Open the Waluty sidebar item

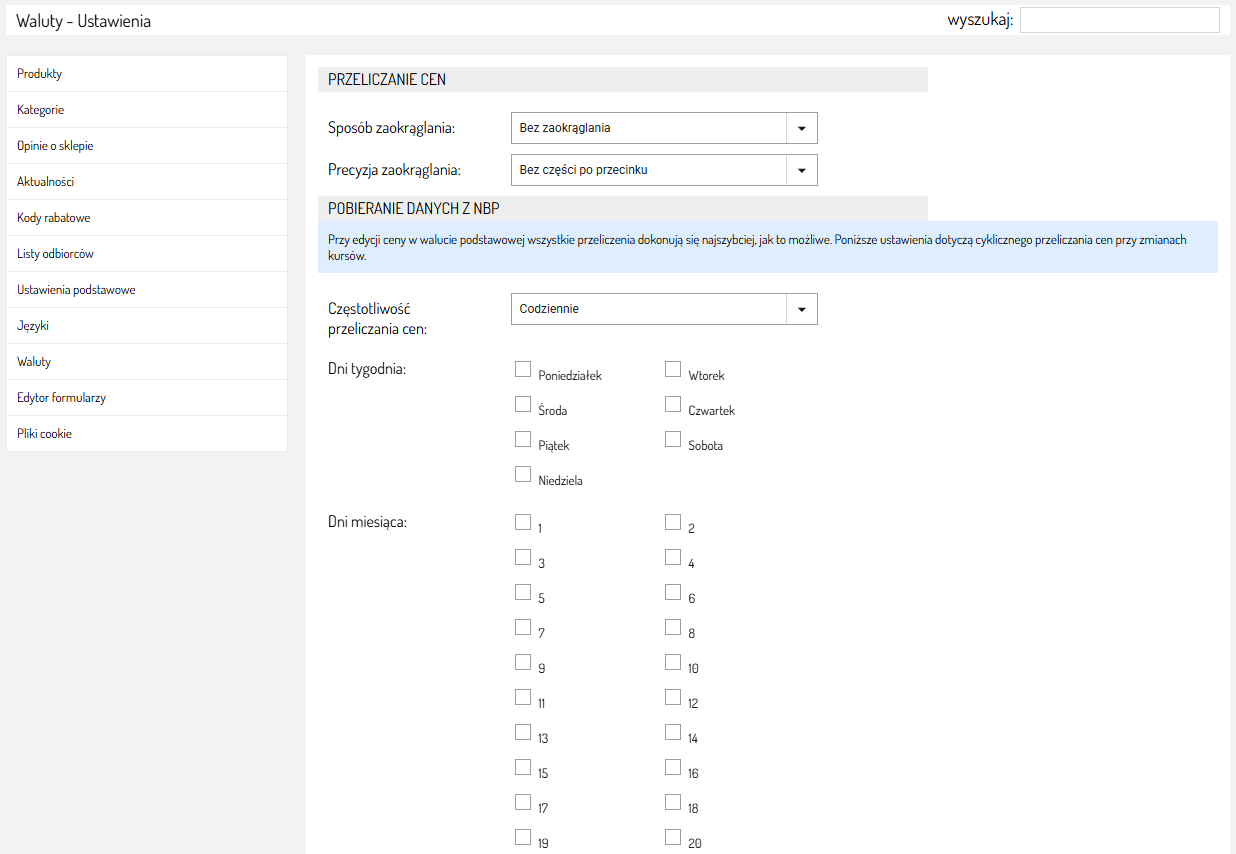34,362
